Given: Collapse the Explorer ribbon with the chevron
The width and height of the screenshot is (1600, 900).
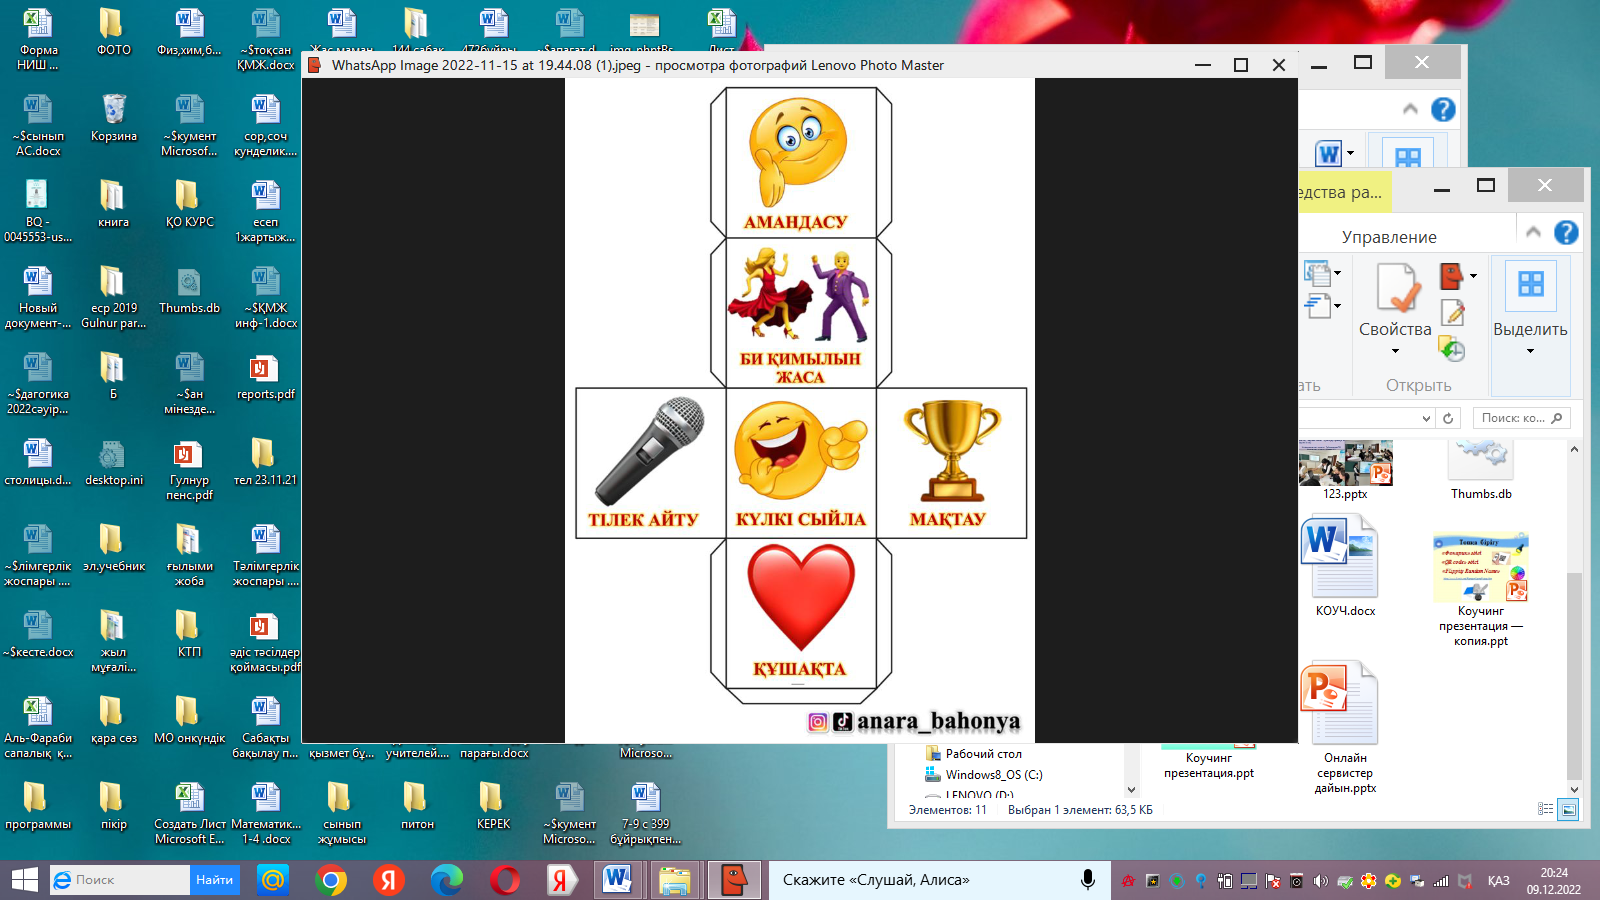Looking at the screenshot, I should pos(1533,232).
